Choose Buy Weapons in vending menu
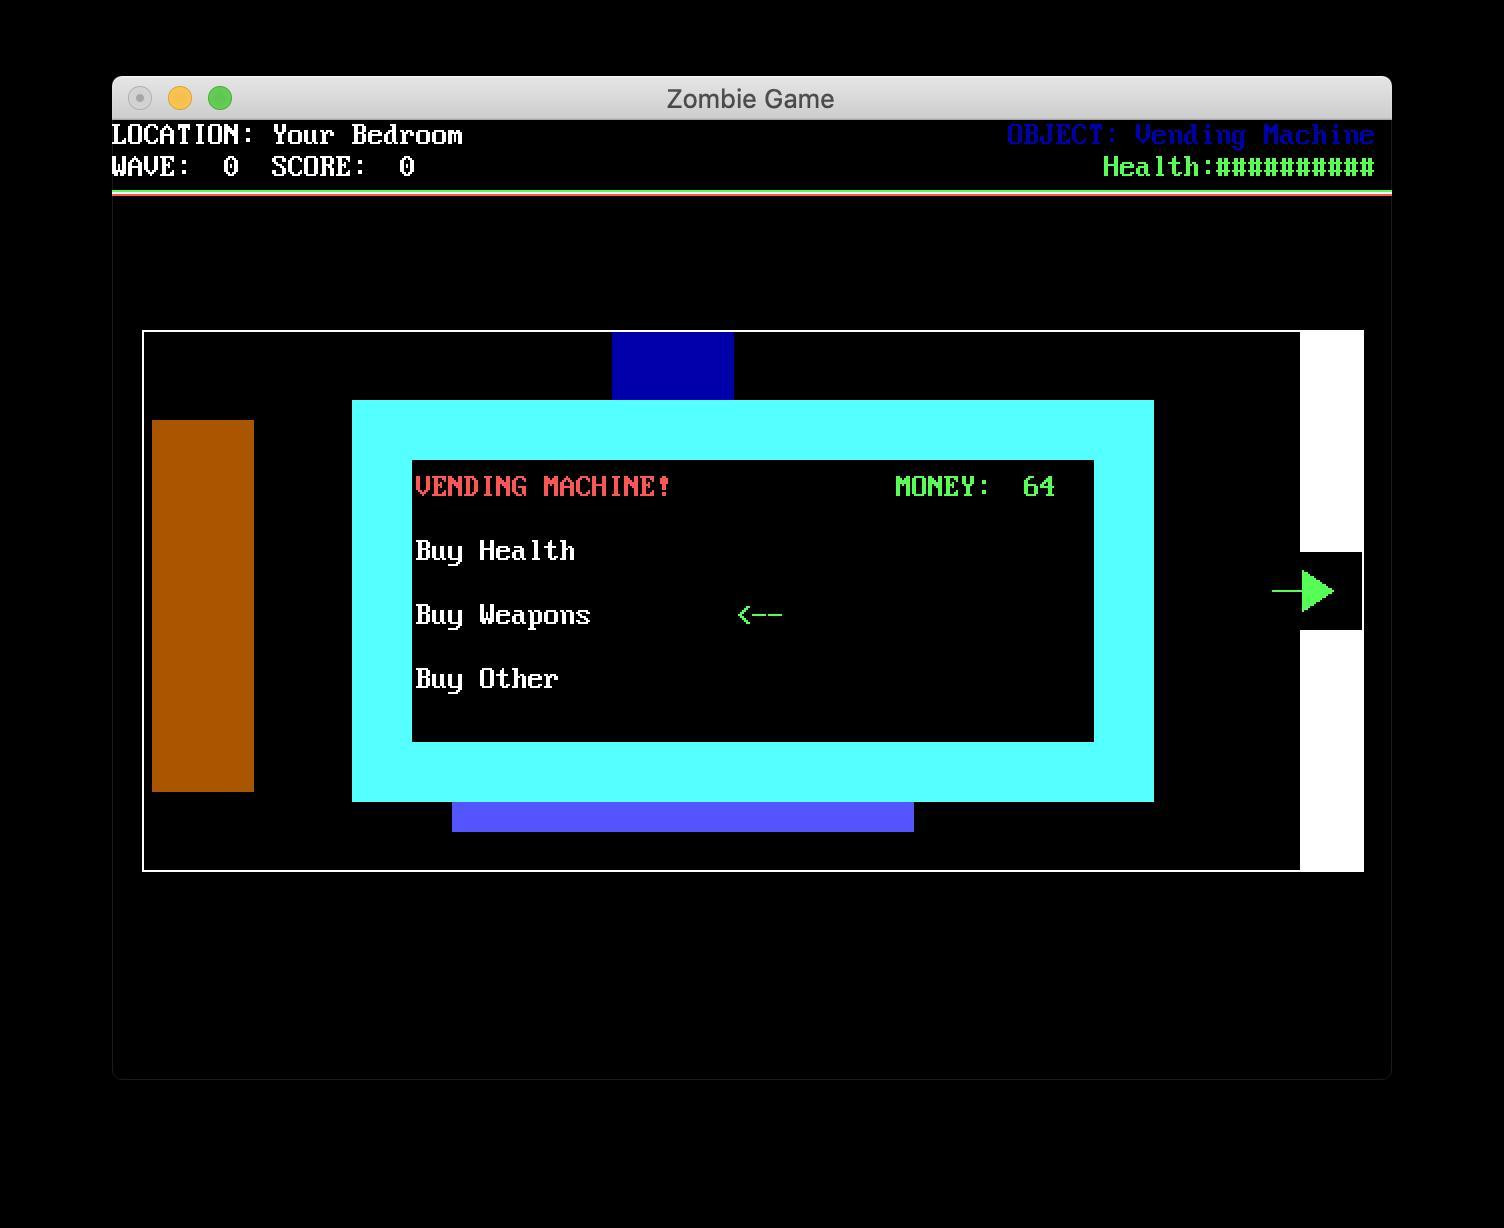 503,615
